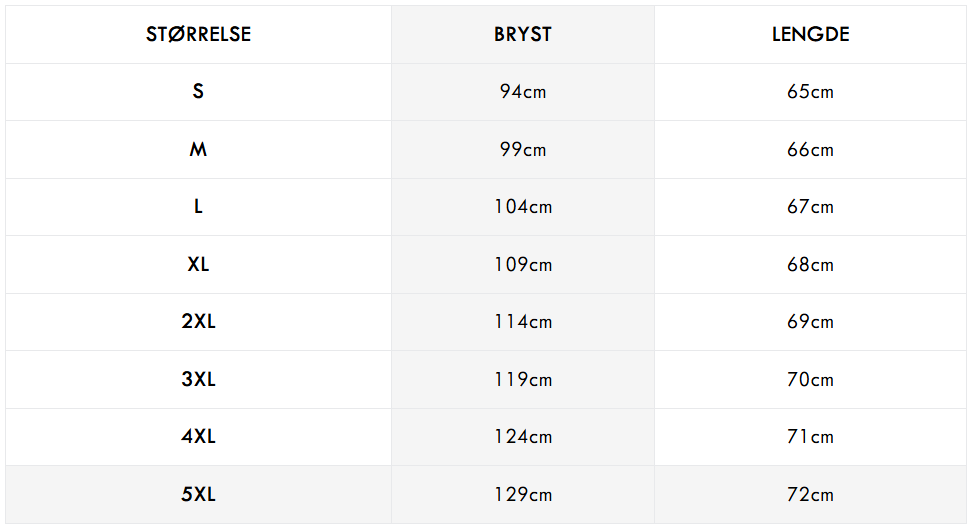Screen dimensions: 970x531
Task: Select the 4XL size row label
Action: [x=198, y=437]
